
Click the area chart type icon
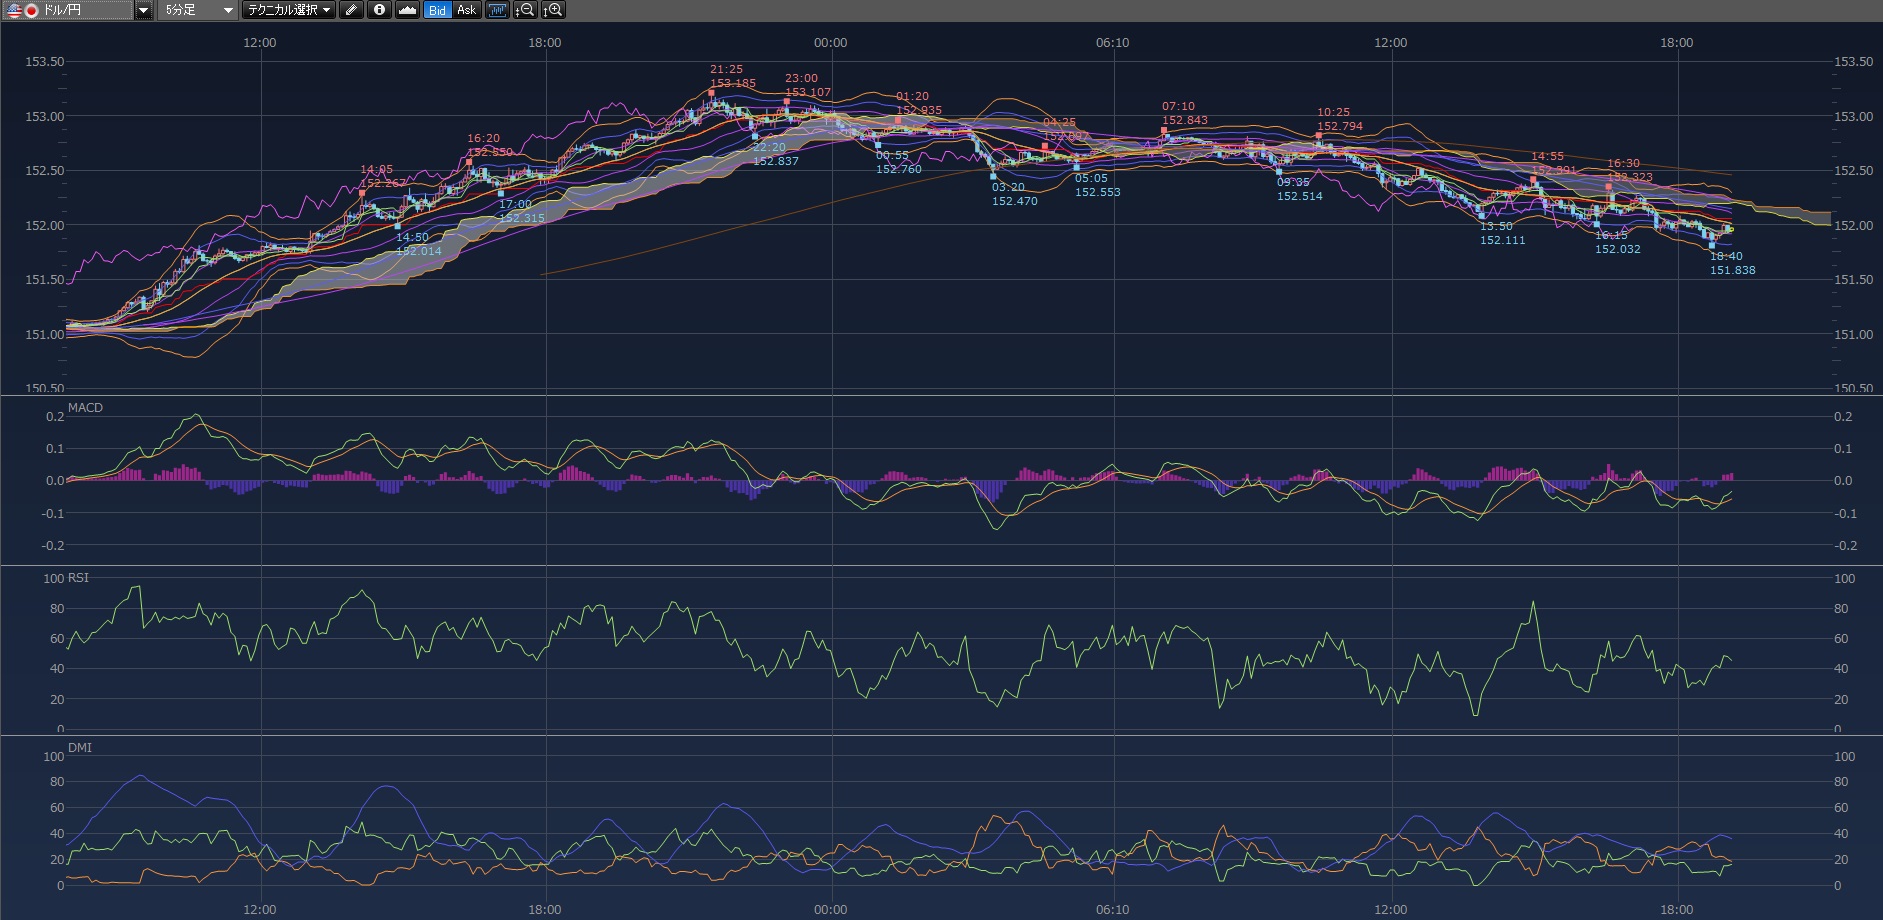pos(407,10)
